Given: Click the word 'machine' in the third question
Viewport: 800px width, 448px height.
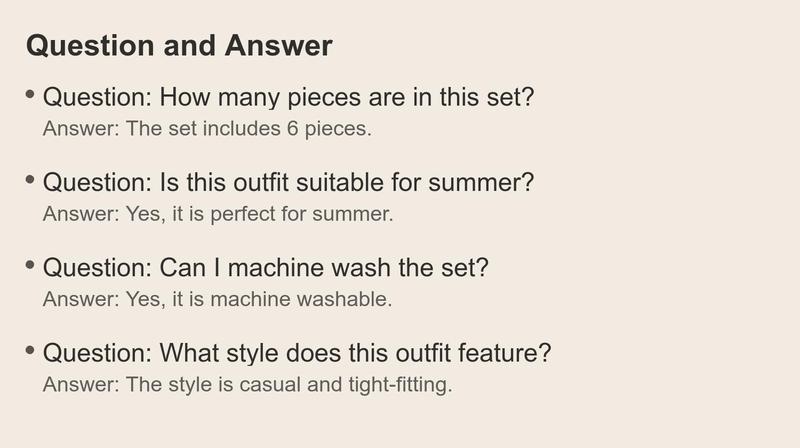Looking at the screenshot, I should pos(276,268).
